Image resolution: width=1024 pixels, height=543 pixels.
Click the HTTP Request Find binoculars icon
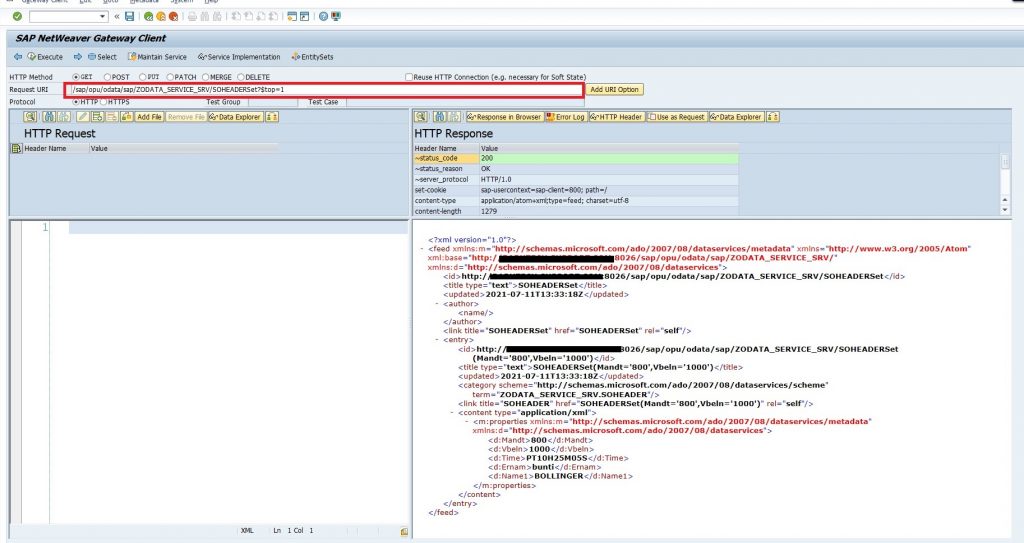(x=49, y=117)
